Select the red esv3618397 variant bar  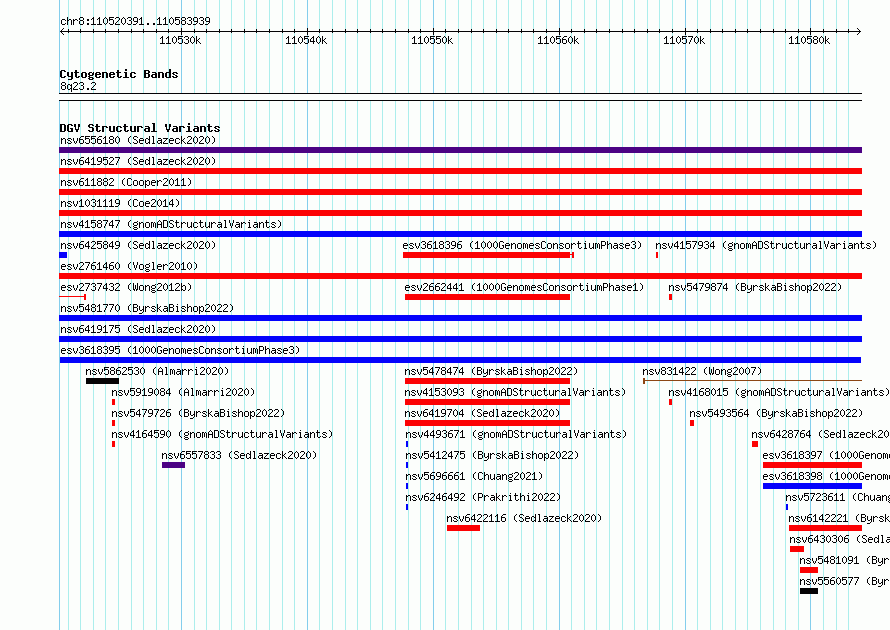[x=812, y=465]
